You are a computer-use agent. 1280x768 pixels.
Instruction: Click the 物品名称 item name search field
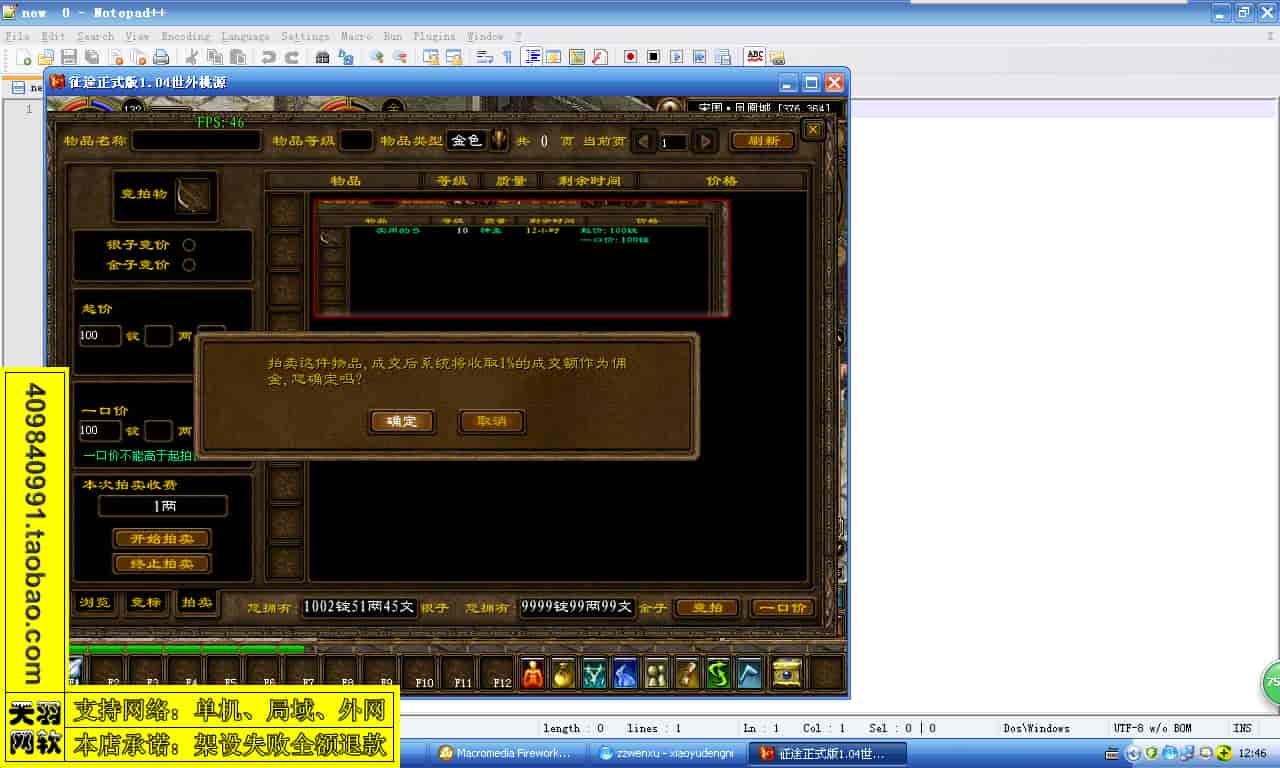tap(196, 141)
